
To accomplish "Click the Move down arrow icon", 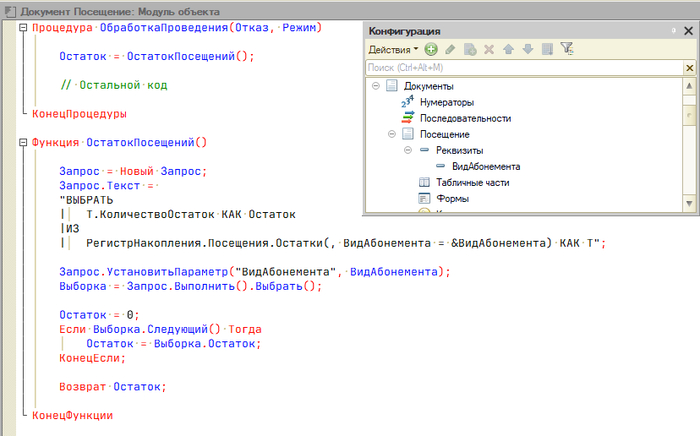I will [528, 49].
